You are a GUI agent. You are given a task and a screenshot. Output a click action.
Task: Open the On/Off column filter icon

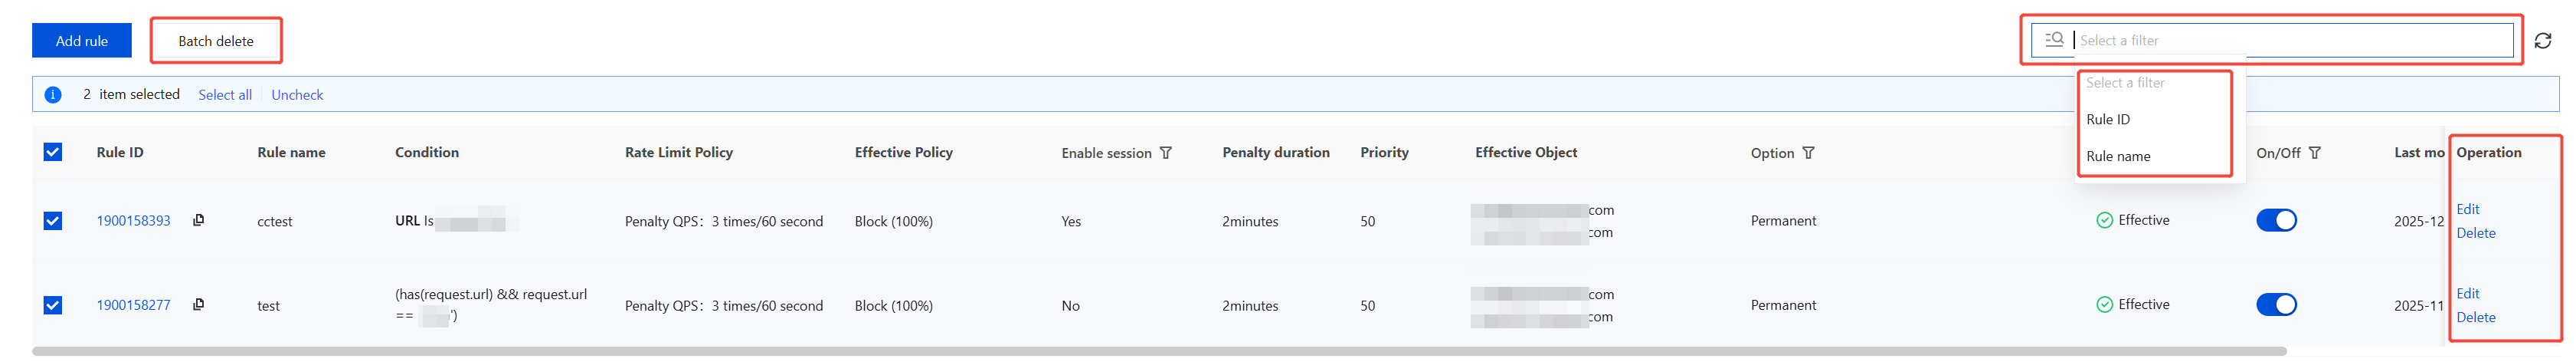pos(2315,153)
